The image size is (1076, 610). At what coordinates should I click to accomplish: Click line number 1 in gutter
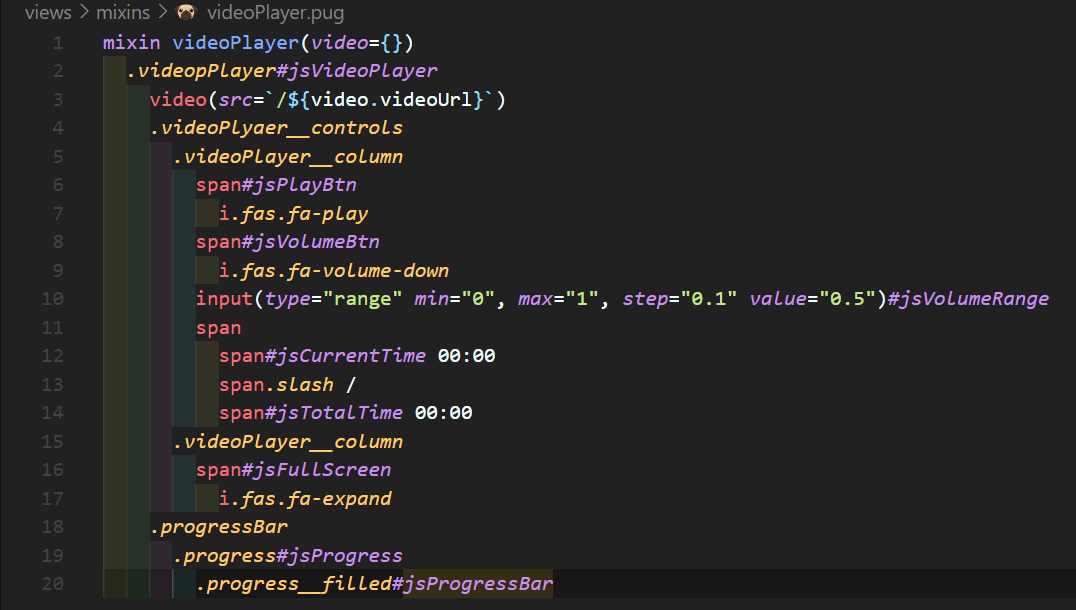click(x=58, y=43)
